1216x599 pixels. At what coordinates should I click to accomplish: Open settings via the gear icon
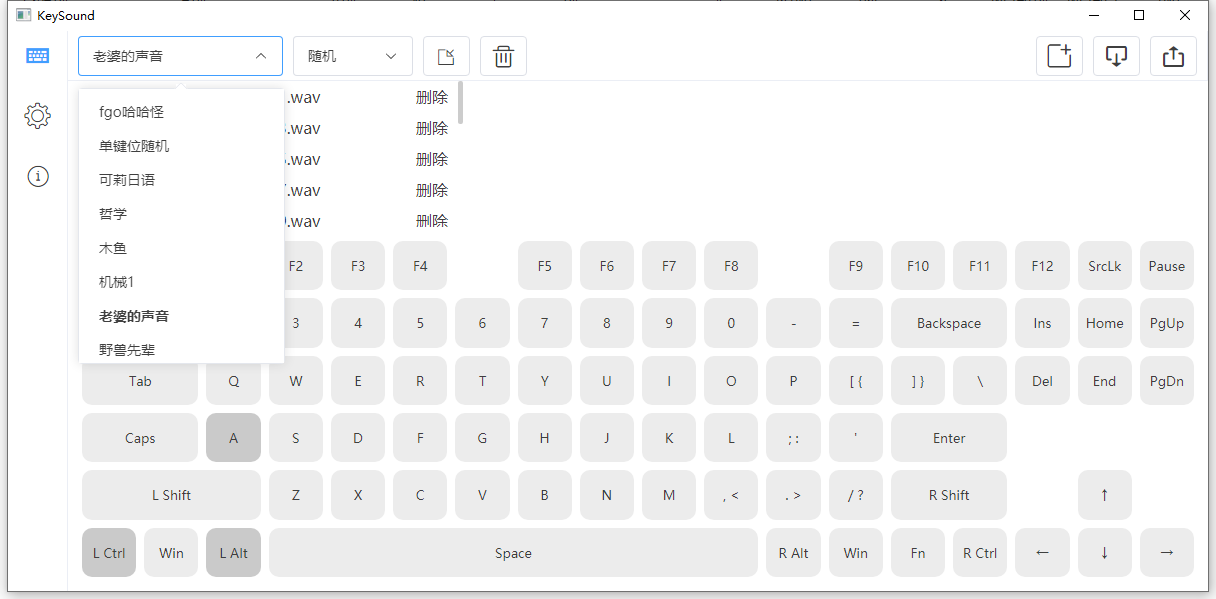[x=38, y=116]
